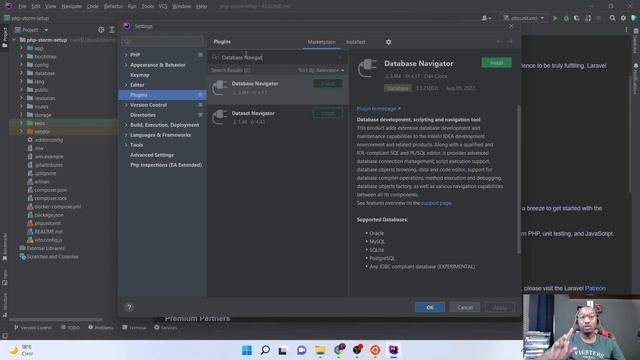Open phpunit.xml run configuration dropdown

tap(524, 18)
